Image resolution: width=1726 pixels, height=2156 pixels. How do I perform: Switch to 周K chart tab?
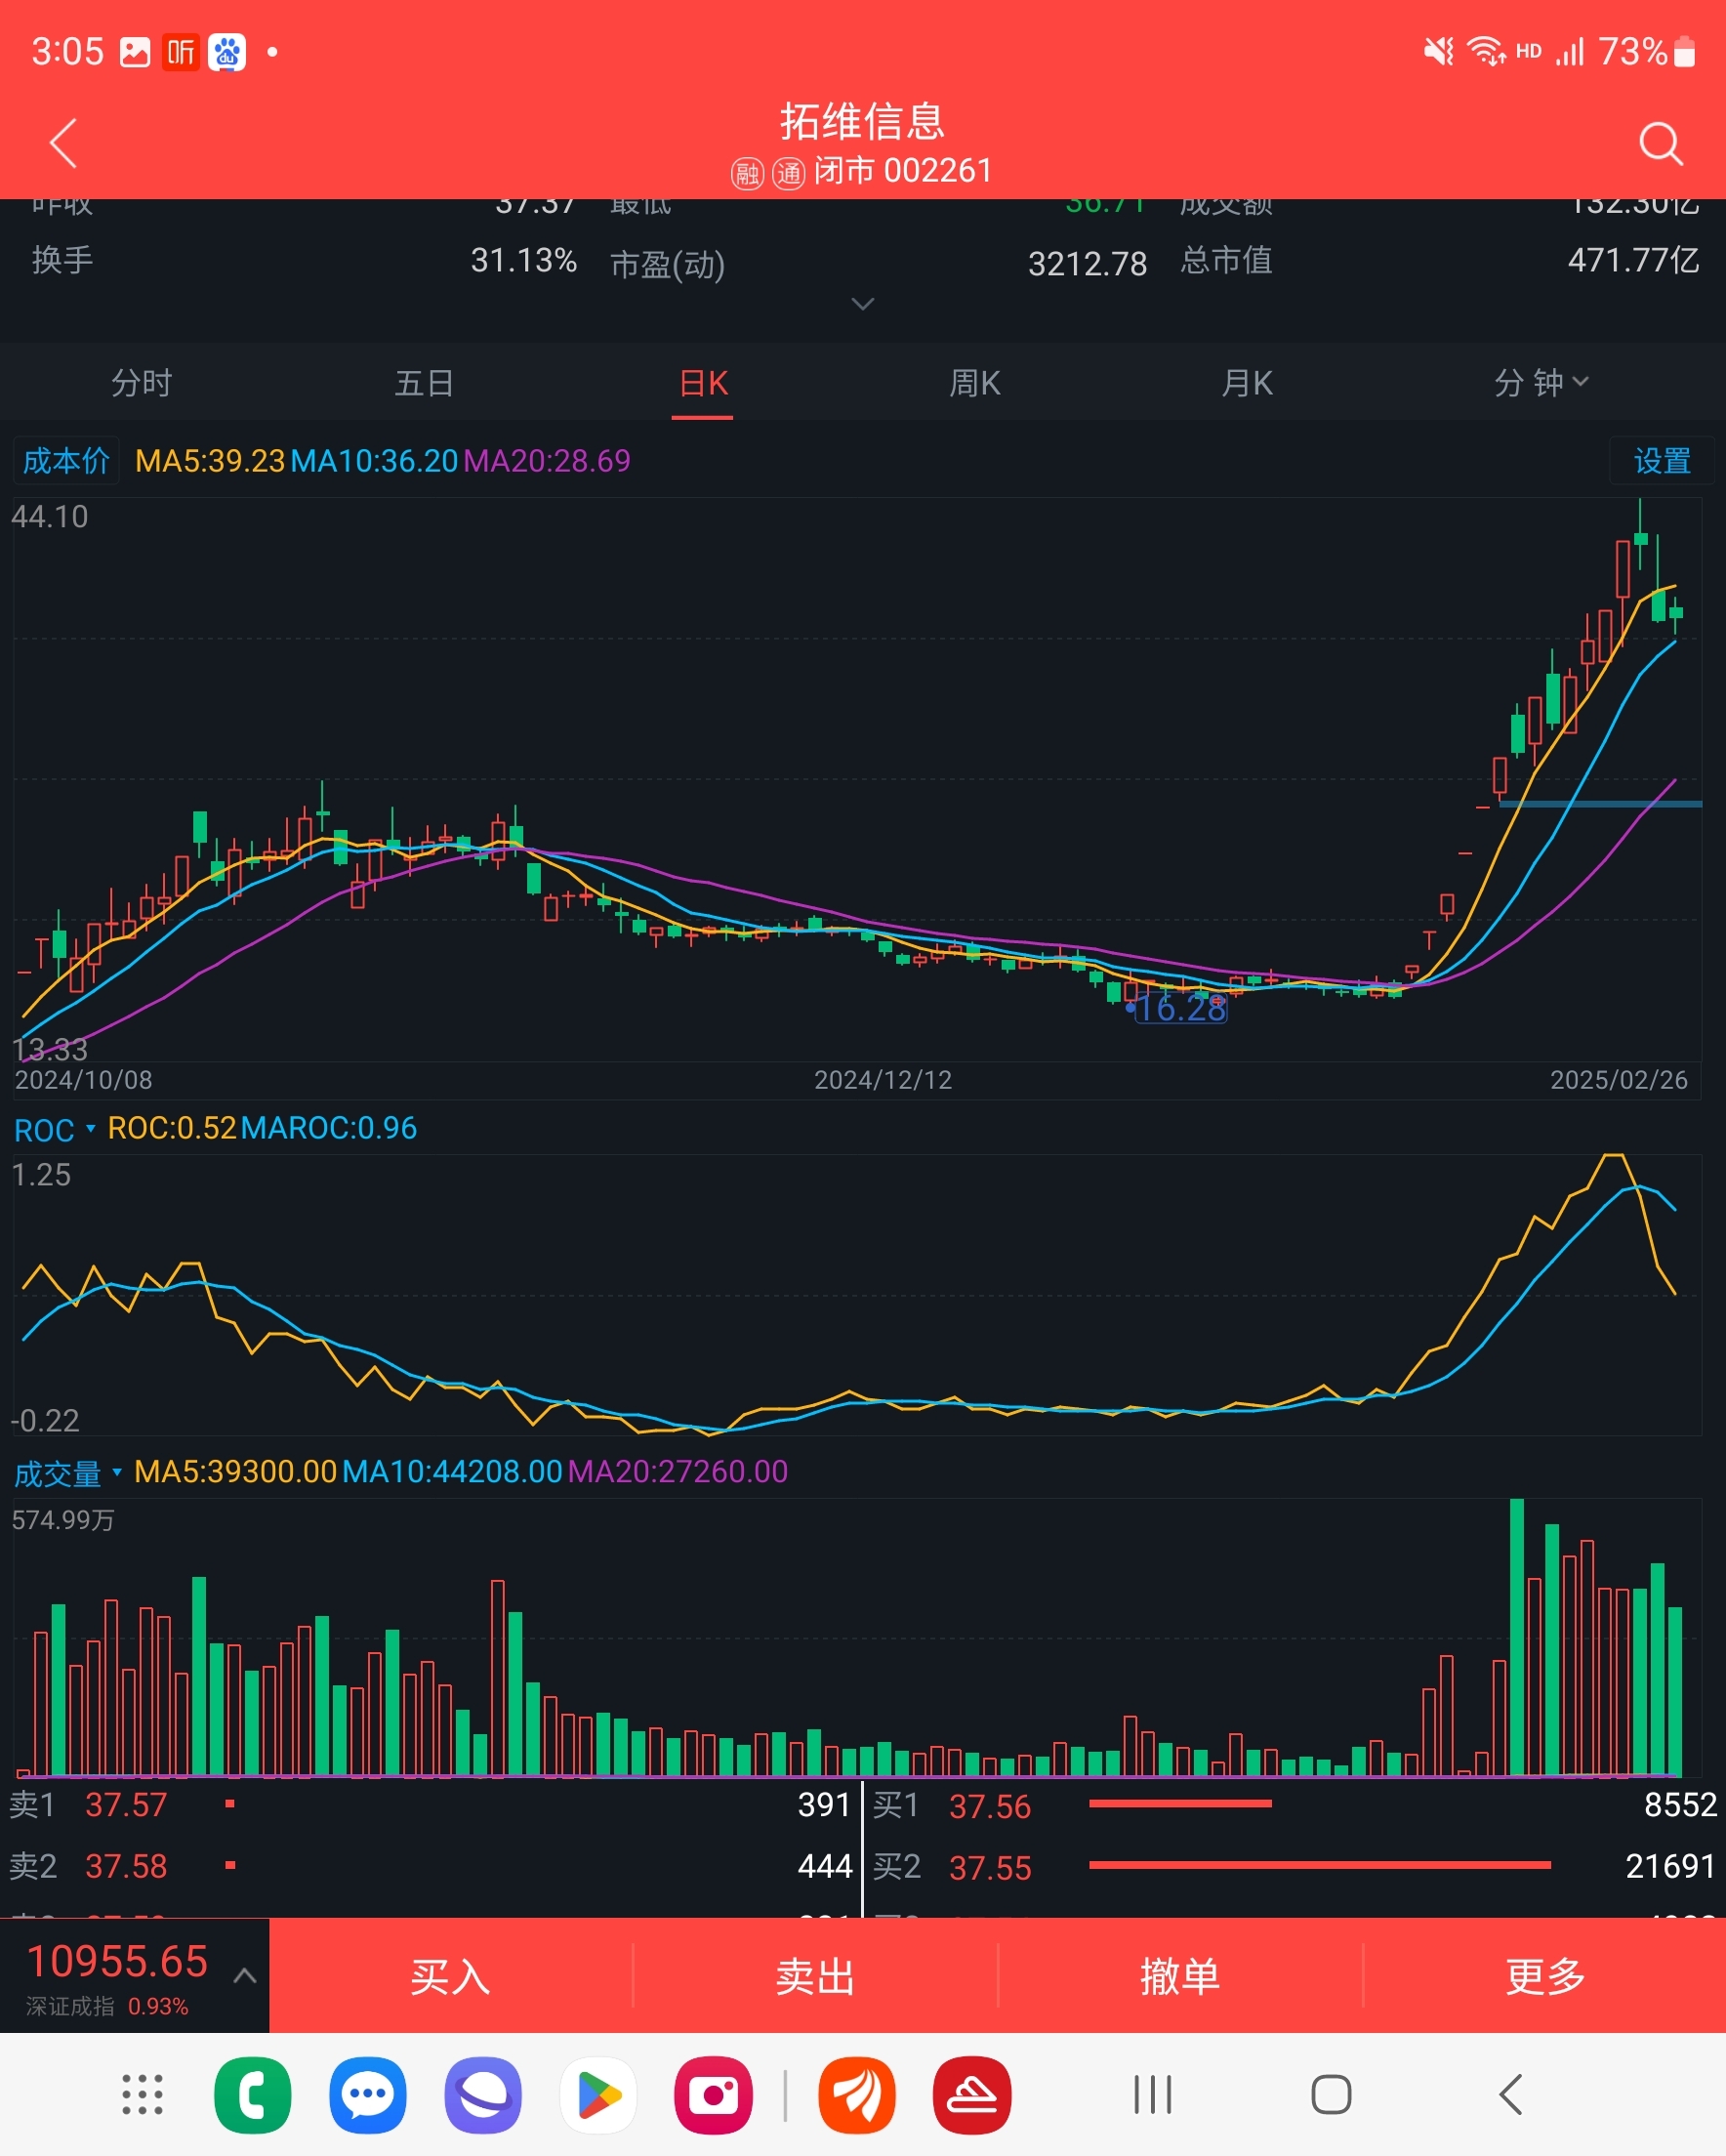(x=975, y=383)
